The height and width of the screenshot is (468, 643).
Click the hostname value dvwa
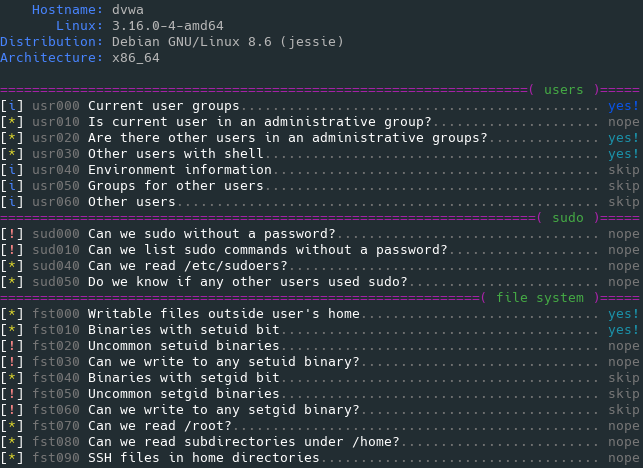pyautogui.click(x=128, y=10)
